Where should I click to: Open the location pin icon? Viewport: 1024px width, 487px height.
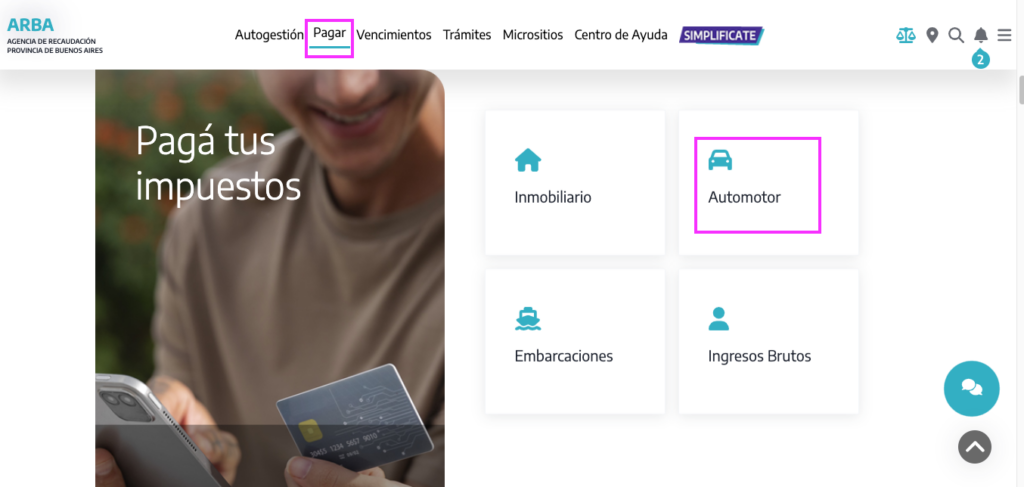pyautogui.click(x=932, y=35)
